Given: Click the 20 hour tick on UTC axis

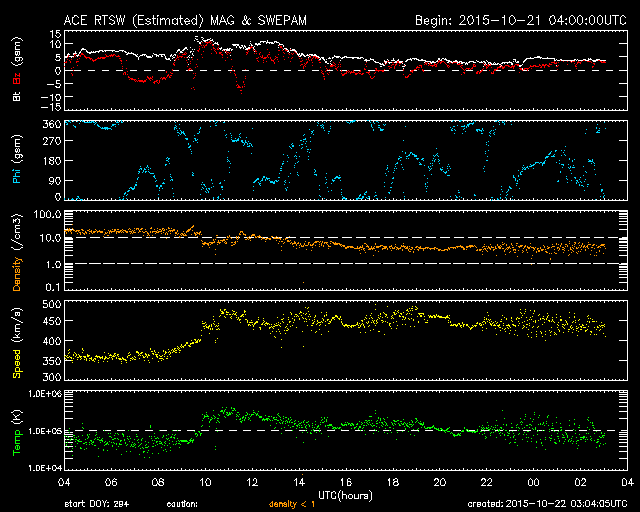Looking at the screenshot, I should pos(440,482).
